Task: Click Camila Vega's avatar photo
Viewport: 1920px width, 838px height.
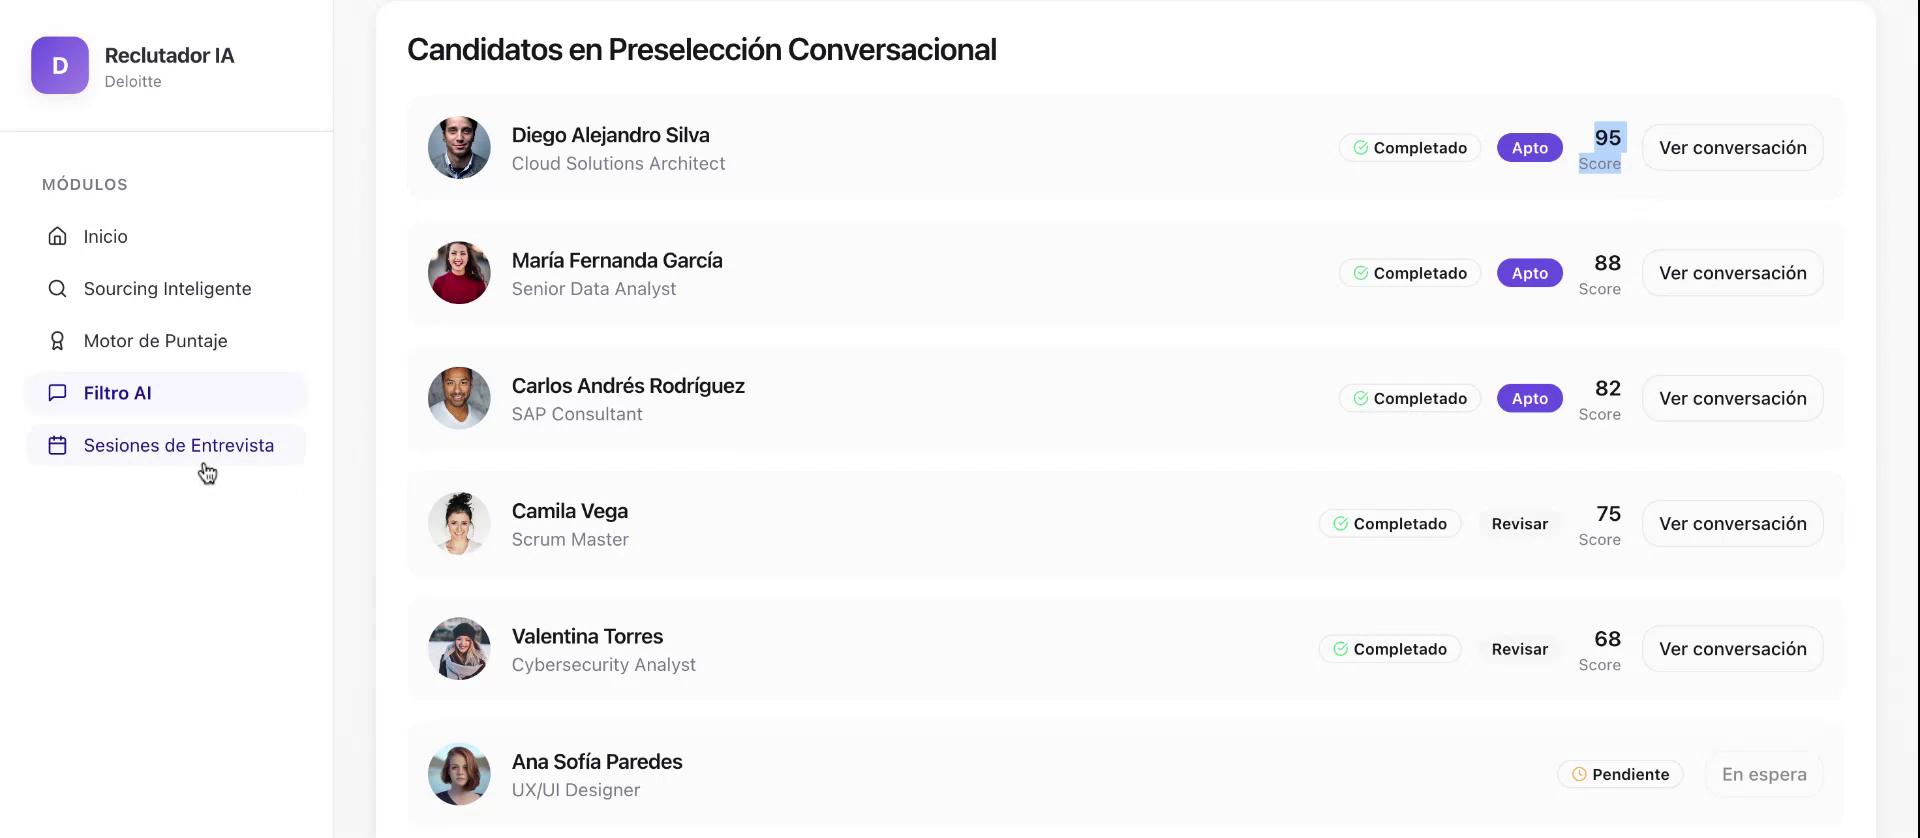Action: tap(459, 524)
